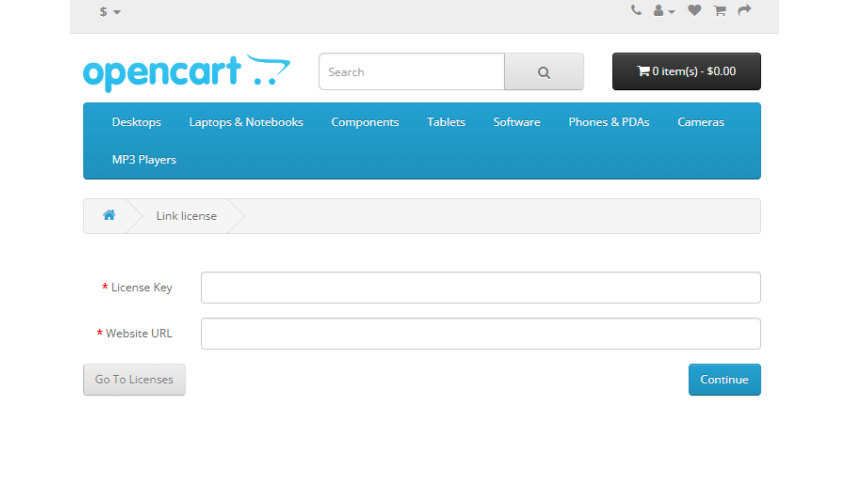850x500 pixels.
Task: Focus the License Key input field
Action: [481, 287]
